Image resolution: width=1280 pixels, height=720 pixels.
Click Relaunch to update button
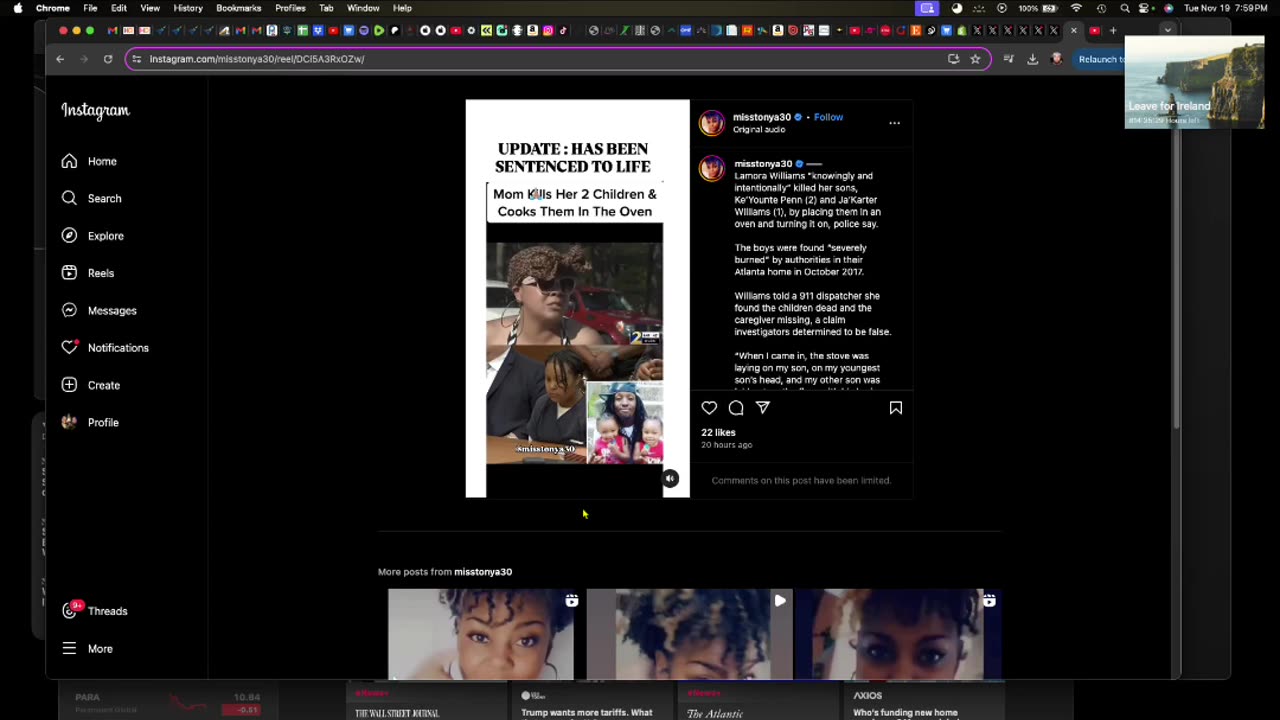(1100, 59)
